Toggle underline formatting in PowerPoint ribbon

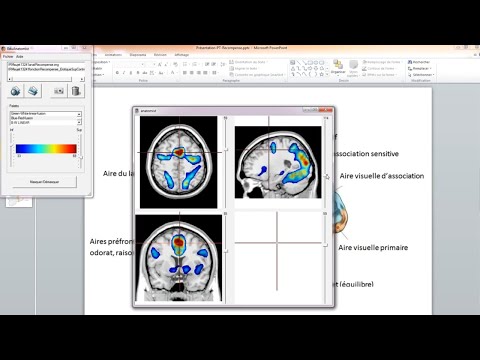tap(131, 73)
